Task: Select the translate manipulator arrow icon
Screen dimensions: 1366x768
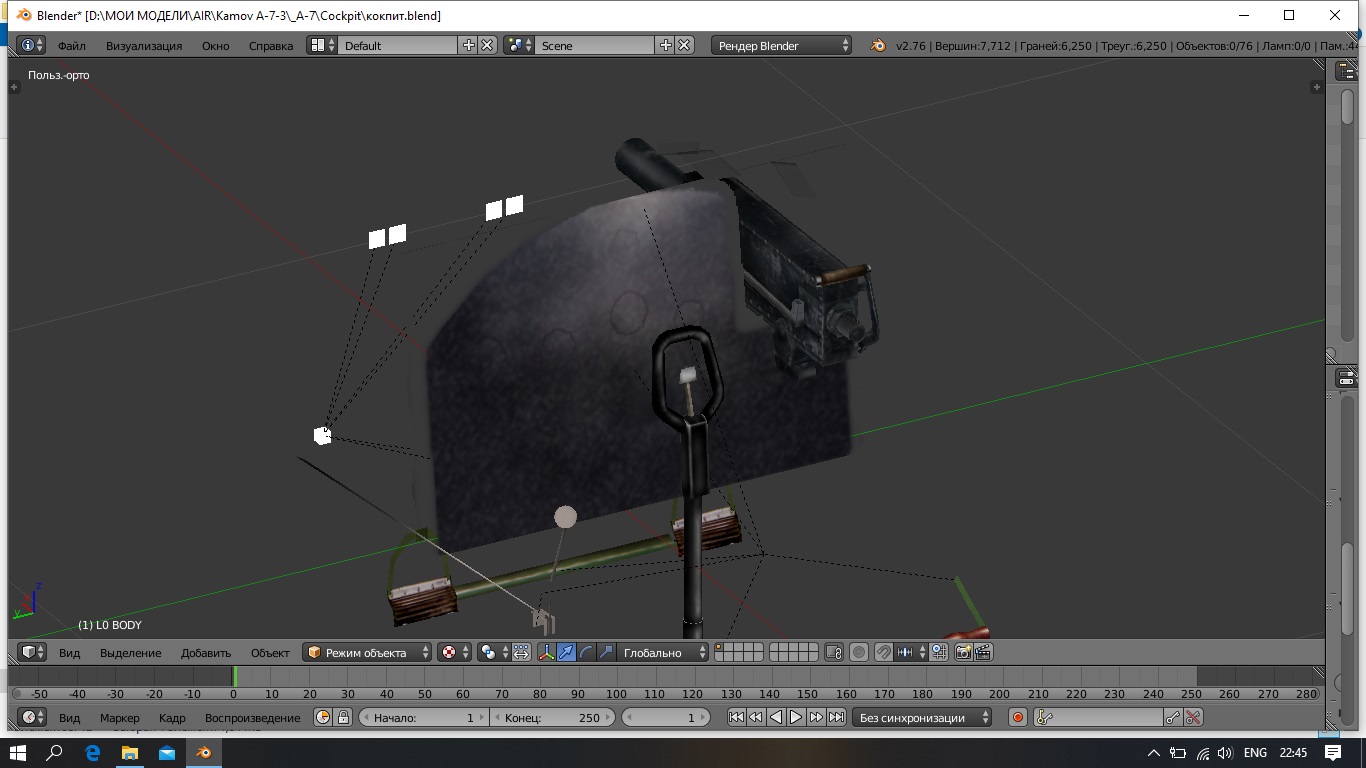Action: (567, 652)
